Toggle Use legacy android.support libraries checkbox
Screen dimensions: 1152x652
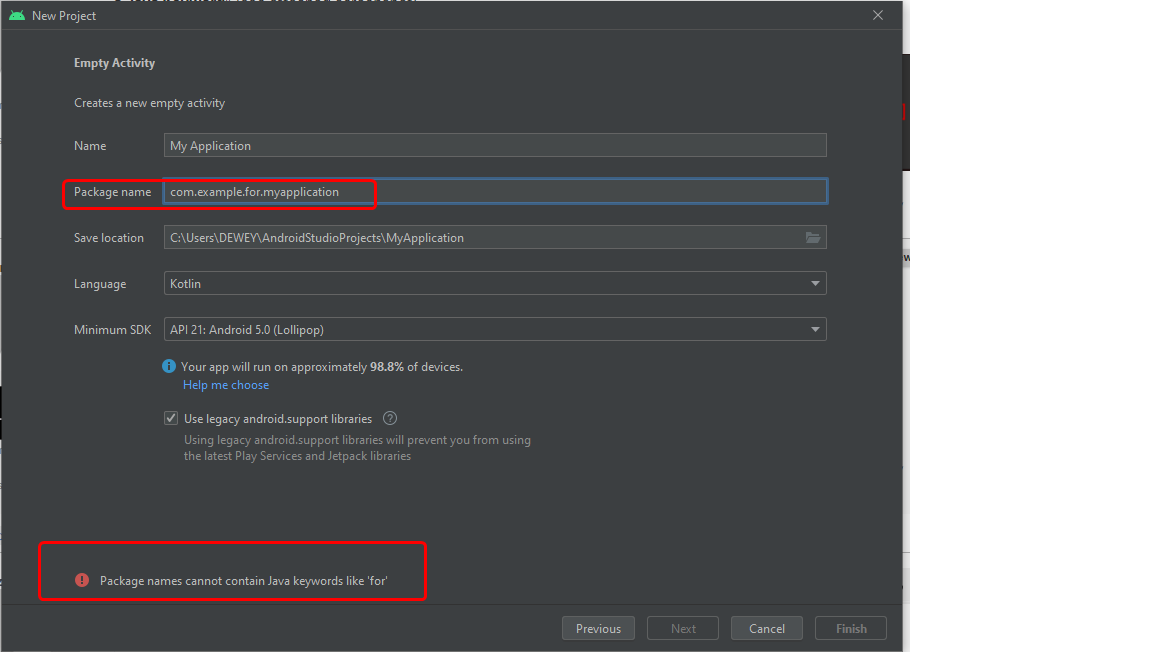(x=171, y=419)
